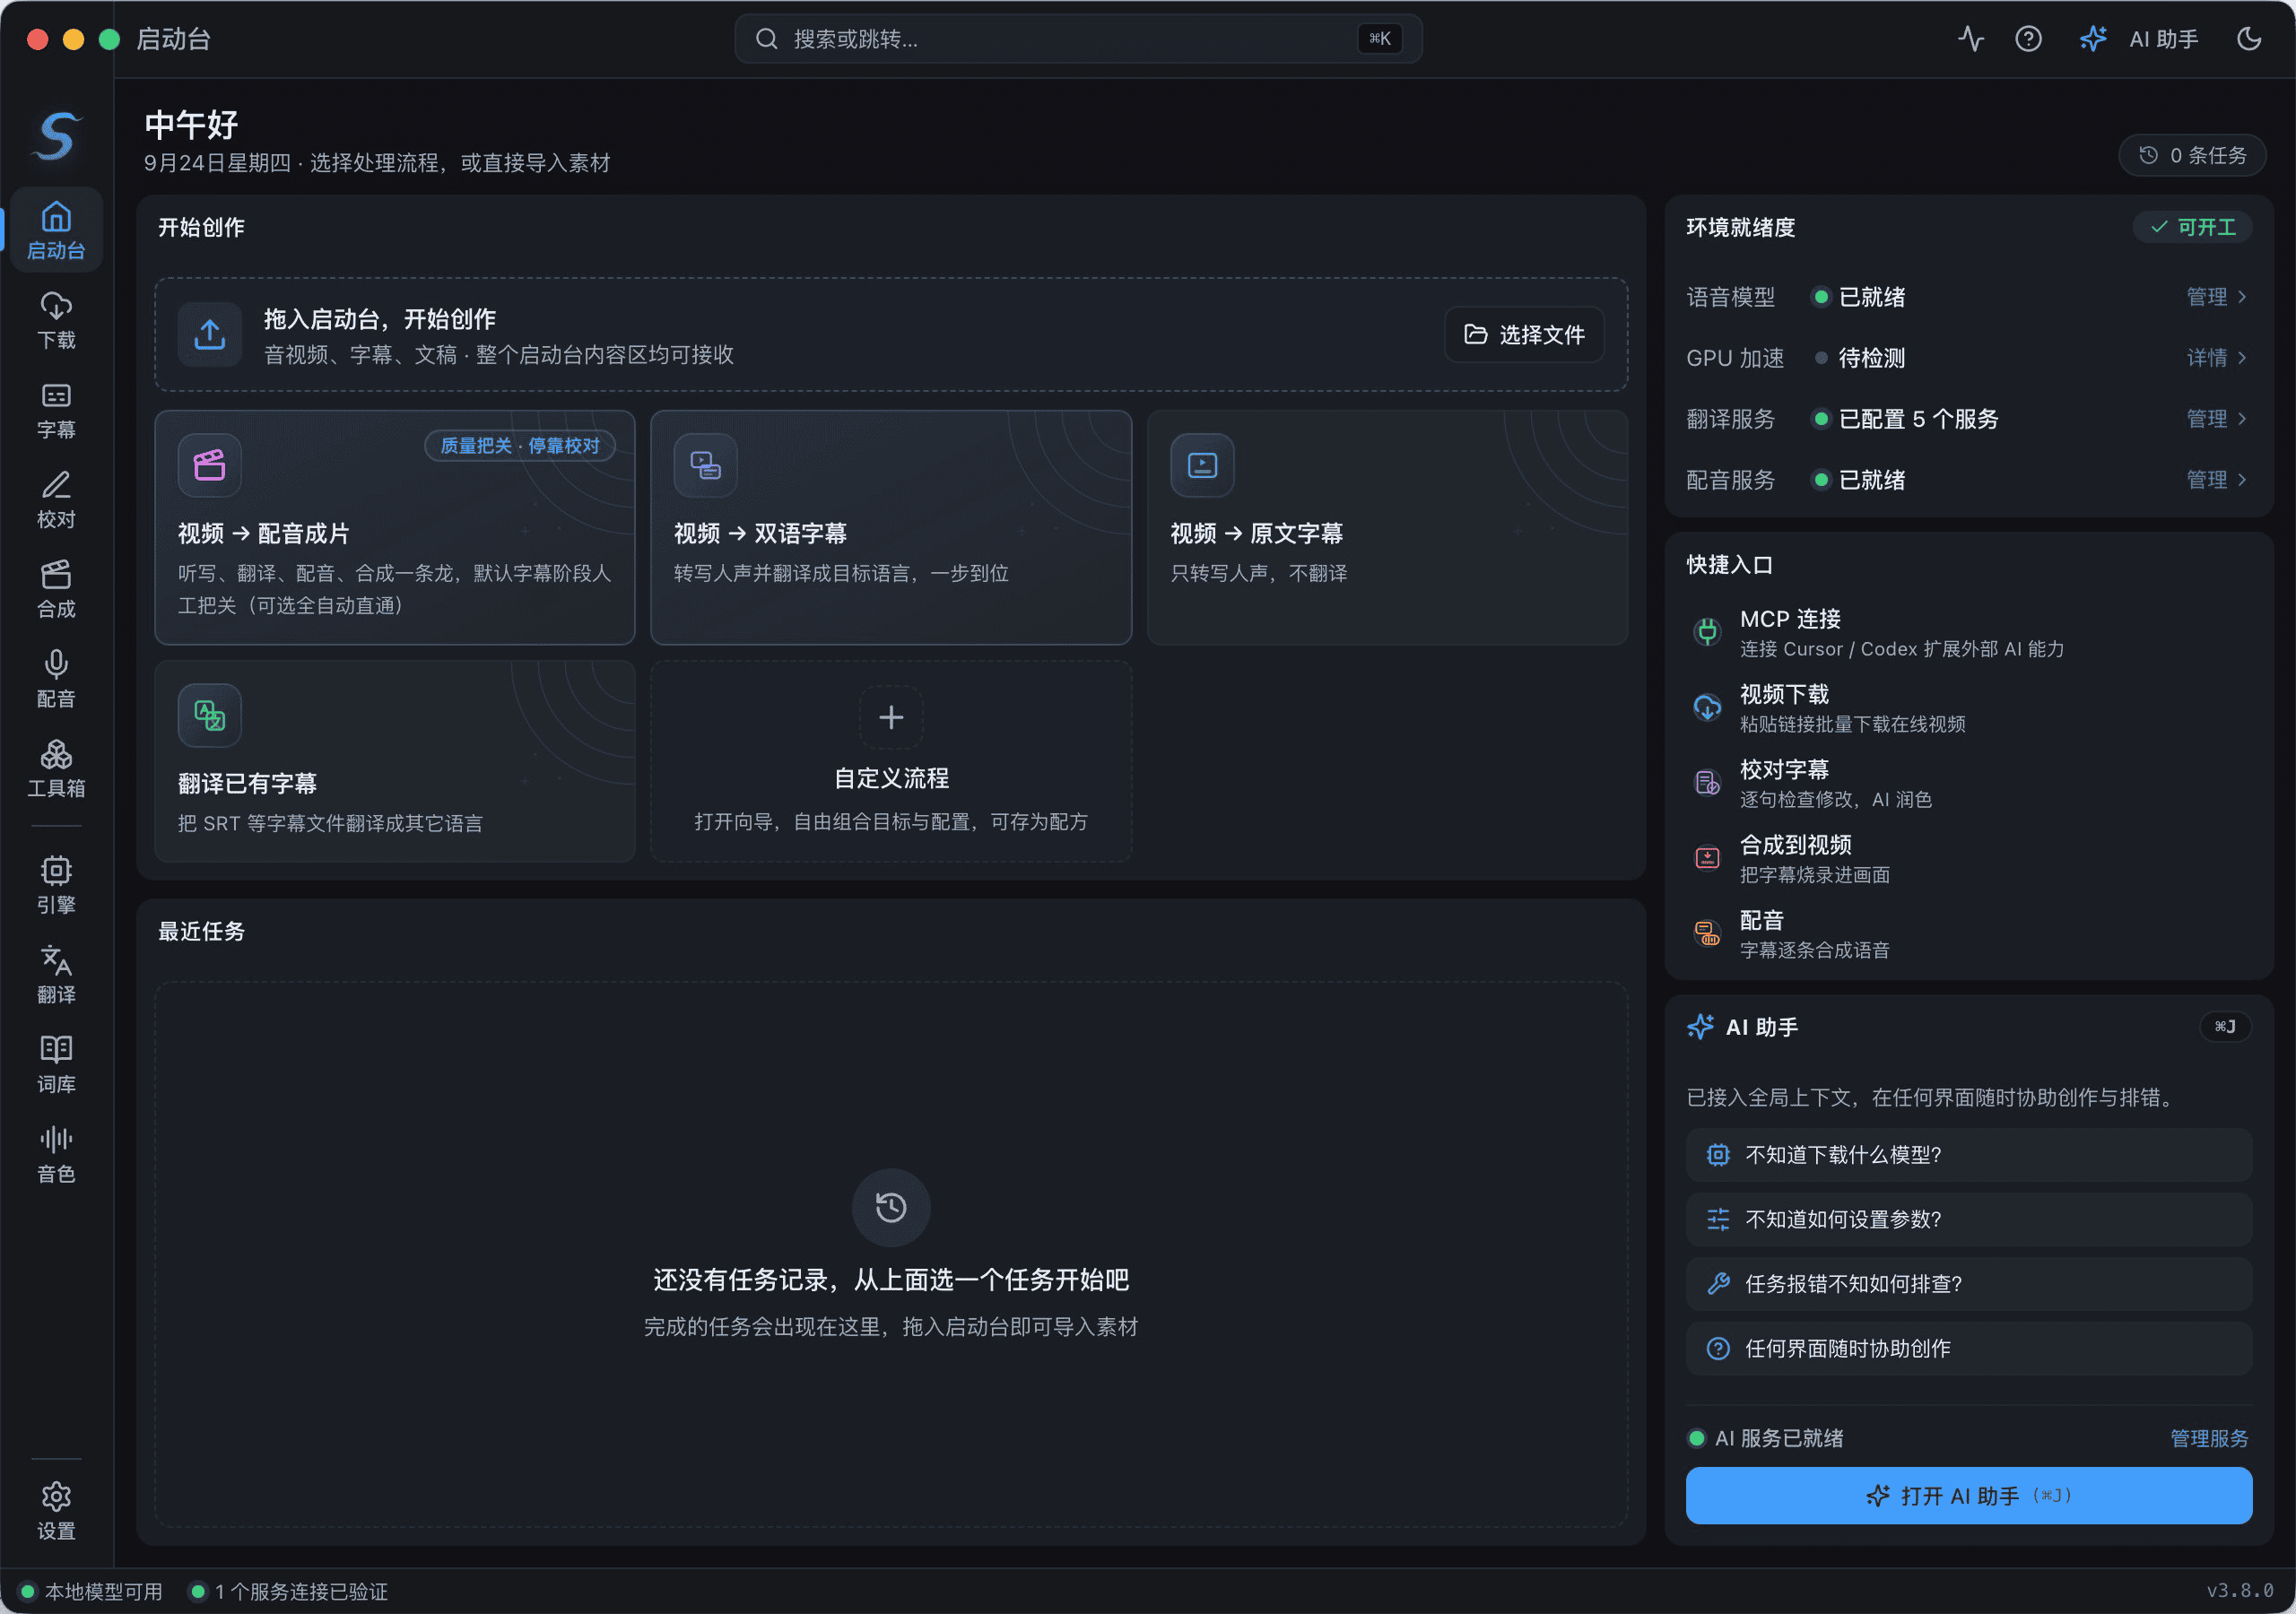Select the 视频 → 双语字幕 workflow card
This screenshot has width=2296, height=1614.
coord(890,527)
